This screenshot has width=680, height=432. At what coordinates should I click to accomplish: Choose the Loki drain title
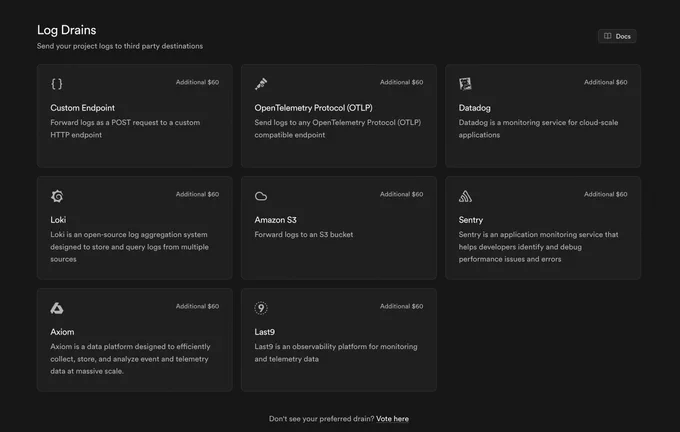click(58, 220)
